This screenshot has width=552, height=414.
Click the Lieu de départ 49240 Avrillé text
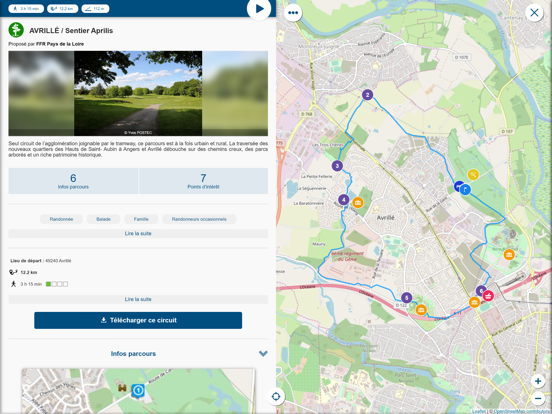(41, 261)
